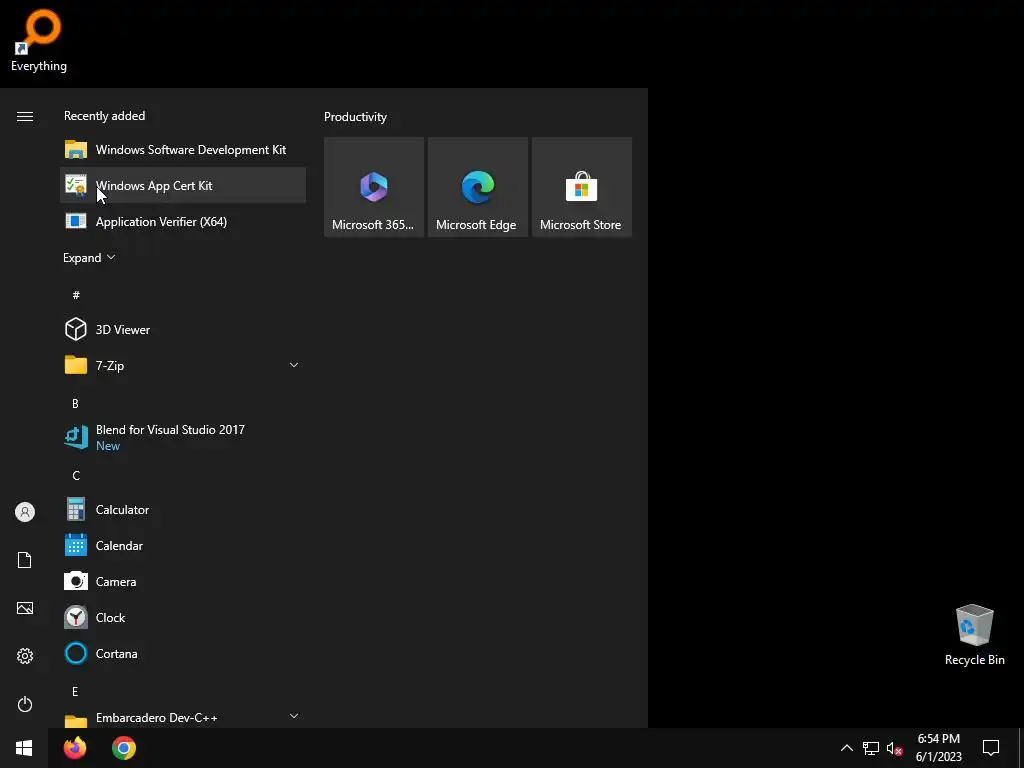This screenshot has width=1024, height=768.
Task: Click the Recently added heading
Action: coord(104,116)
